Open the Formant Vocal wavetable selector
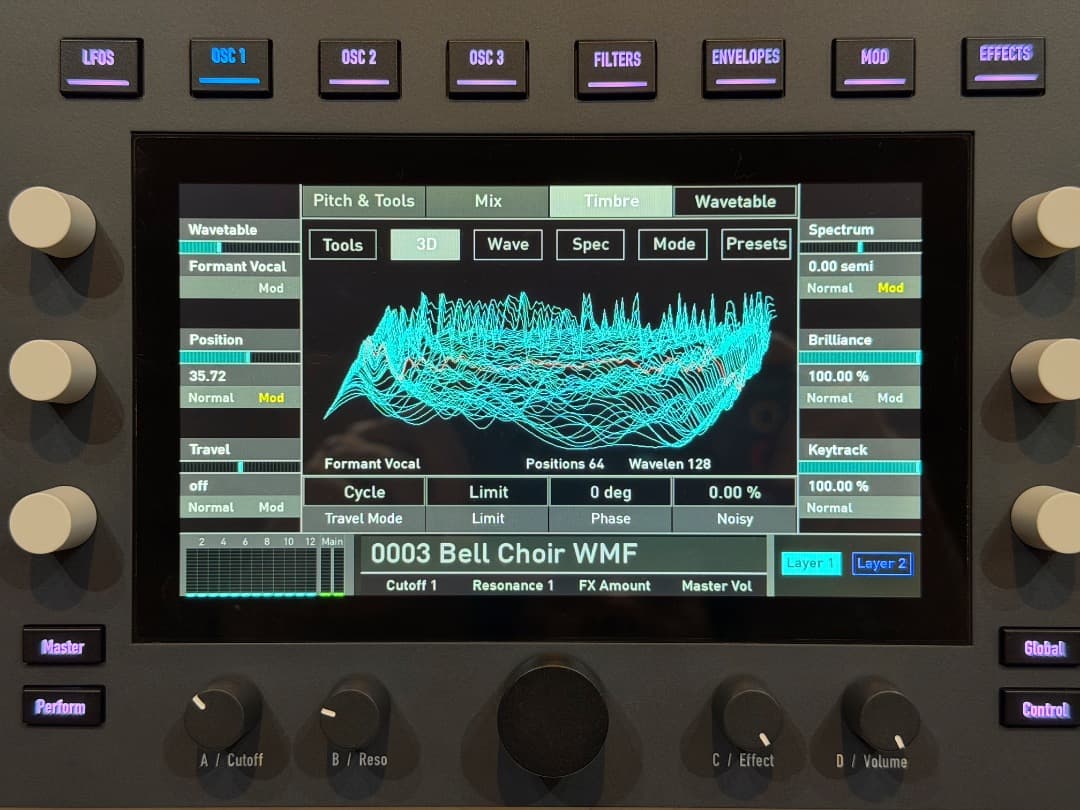1080x810 pixels. click(238, 267)
